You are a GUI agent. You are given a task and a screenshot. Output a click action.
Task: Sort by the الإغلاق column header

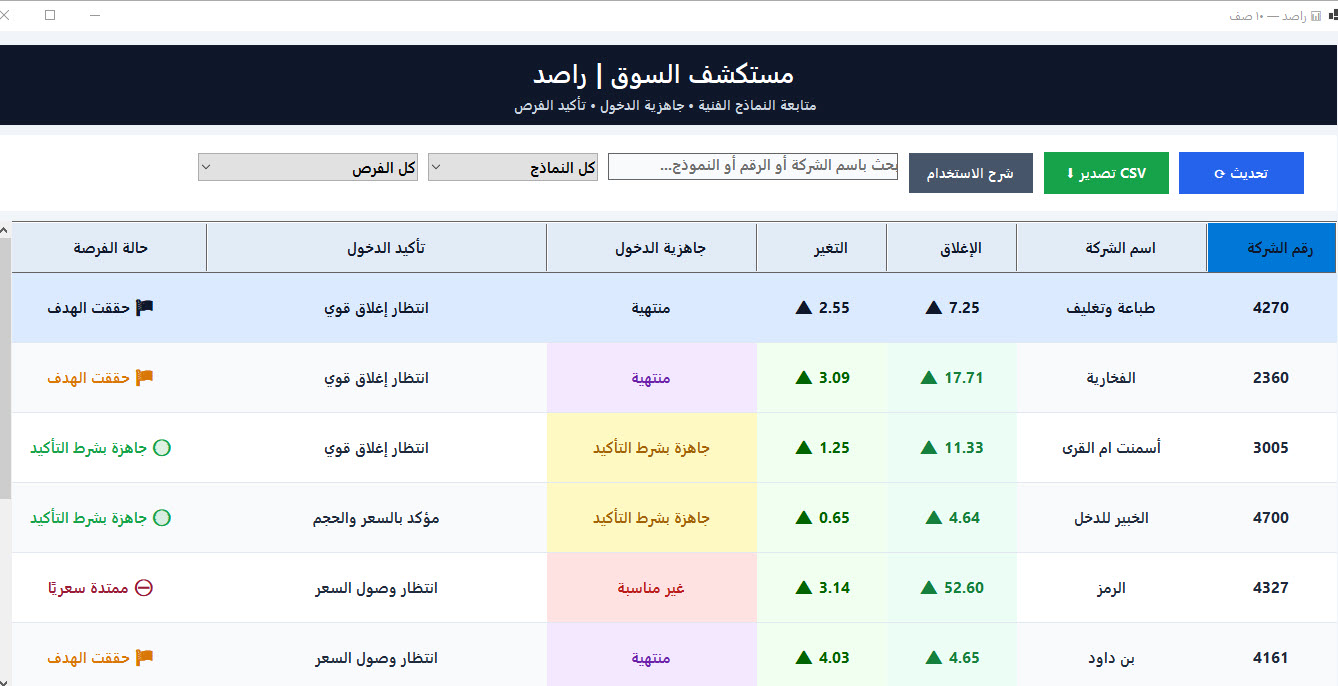pos(952,248)
